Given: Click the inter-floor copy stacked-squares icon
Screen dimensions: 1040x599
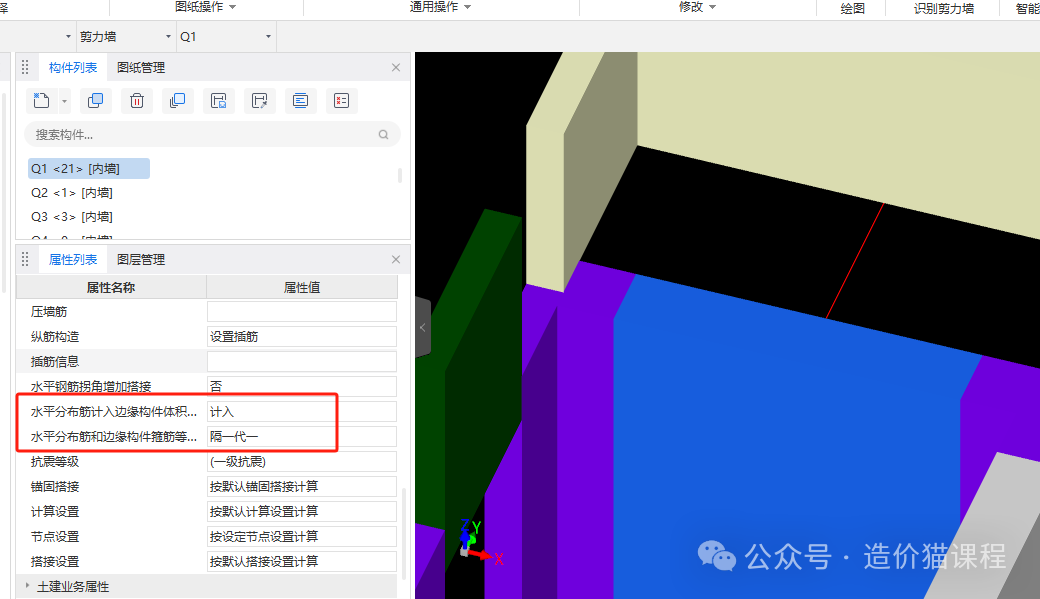Looking at the screenshot, I should point(178,101).
